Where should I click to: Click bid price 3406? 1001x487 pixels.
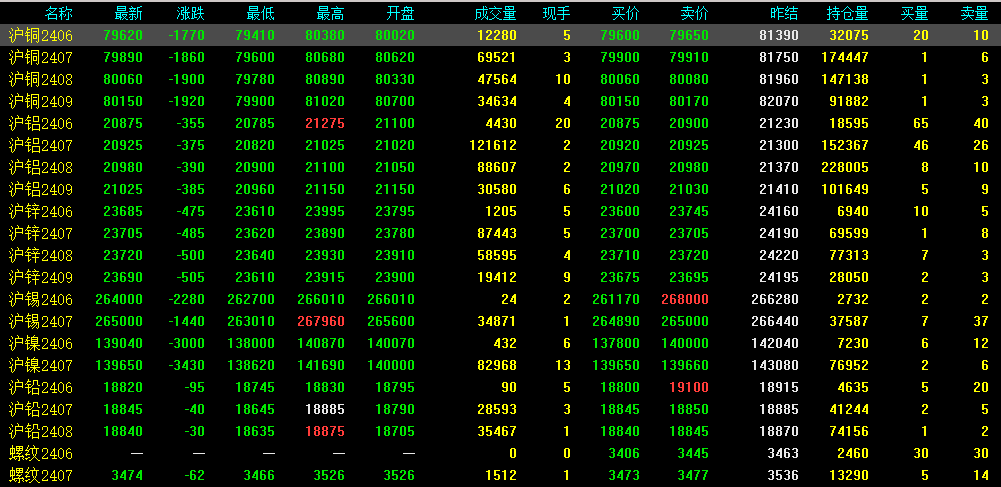624,453
